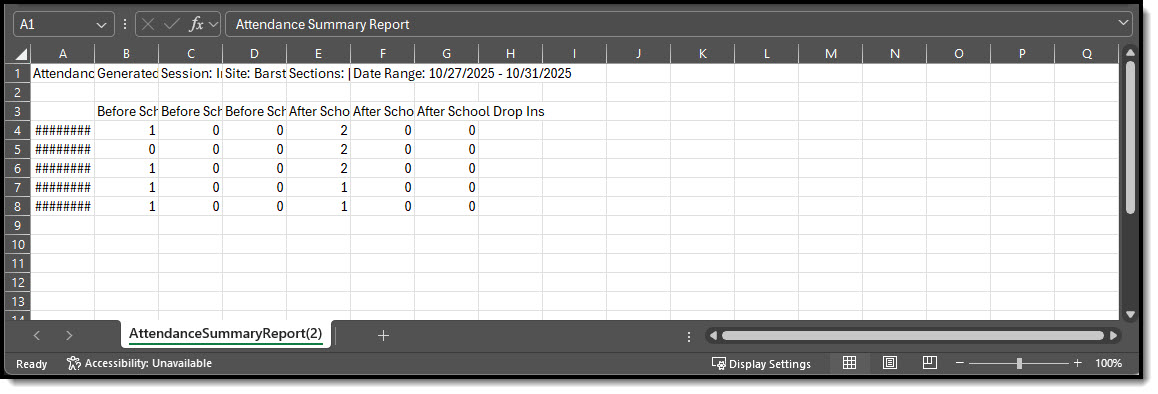
Task: Add a new sheet with plus button
Action: point(383,335)
